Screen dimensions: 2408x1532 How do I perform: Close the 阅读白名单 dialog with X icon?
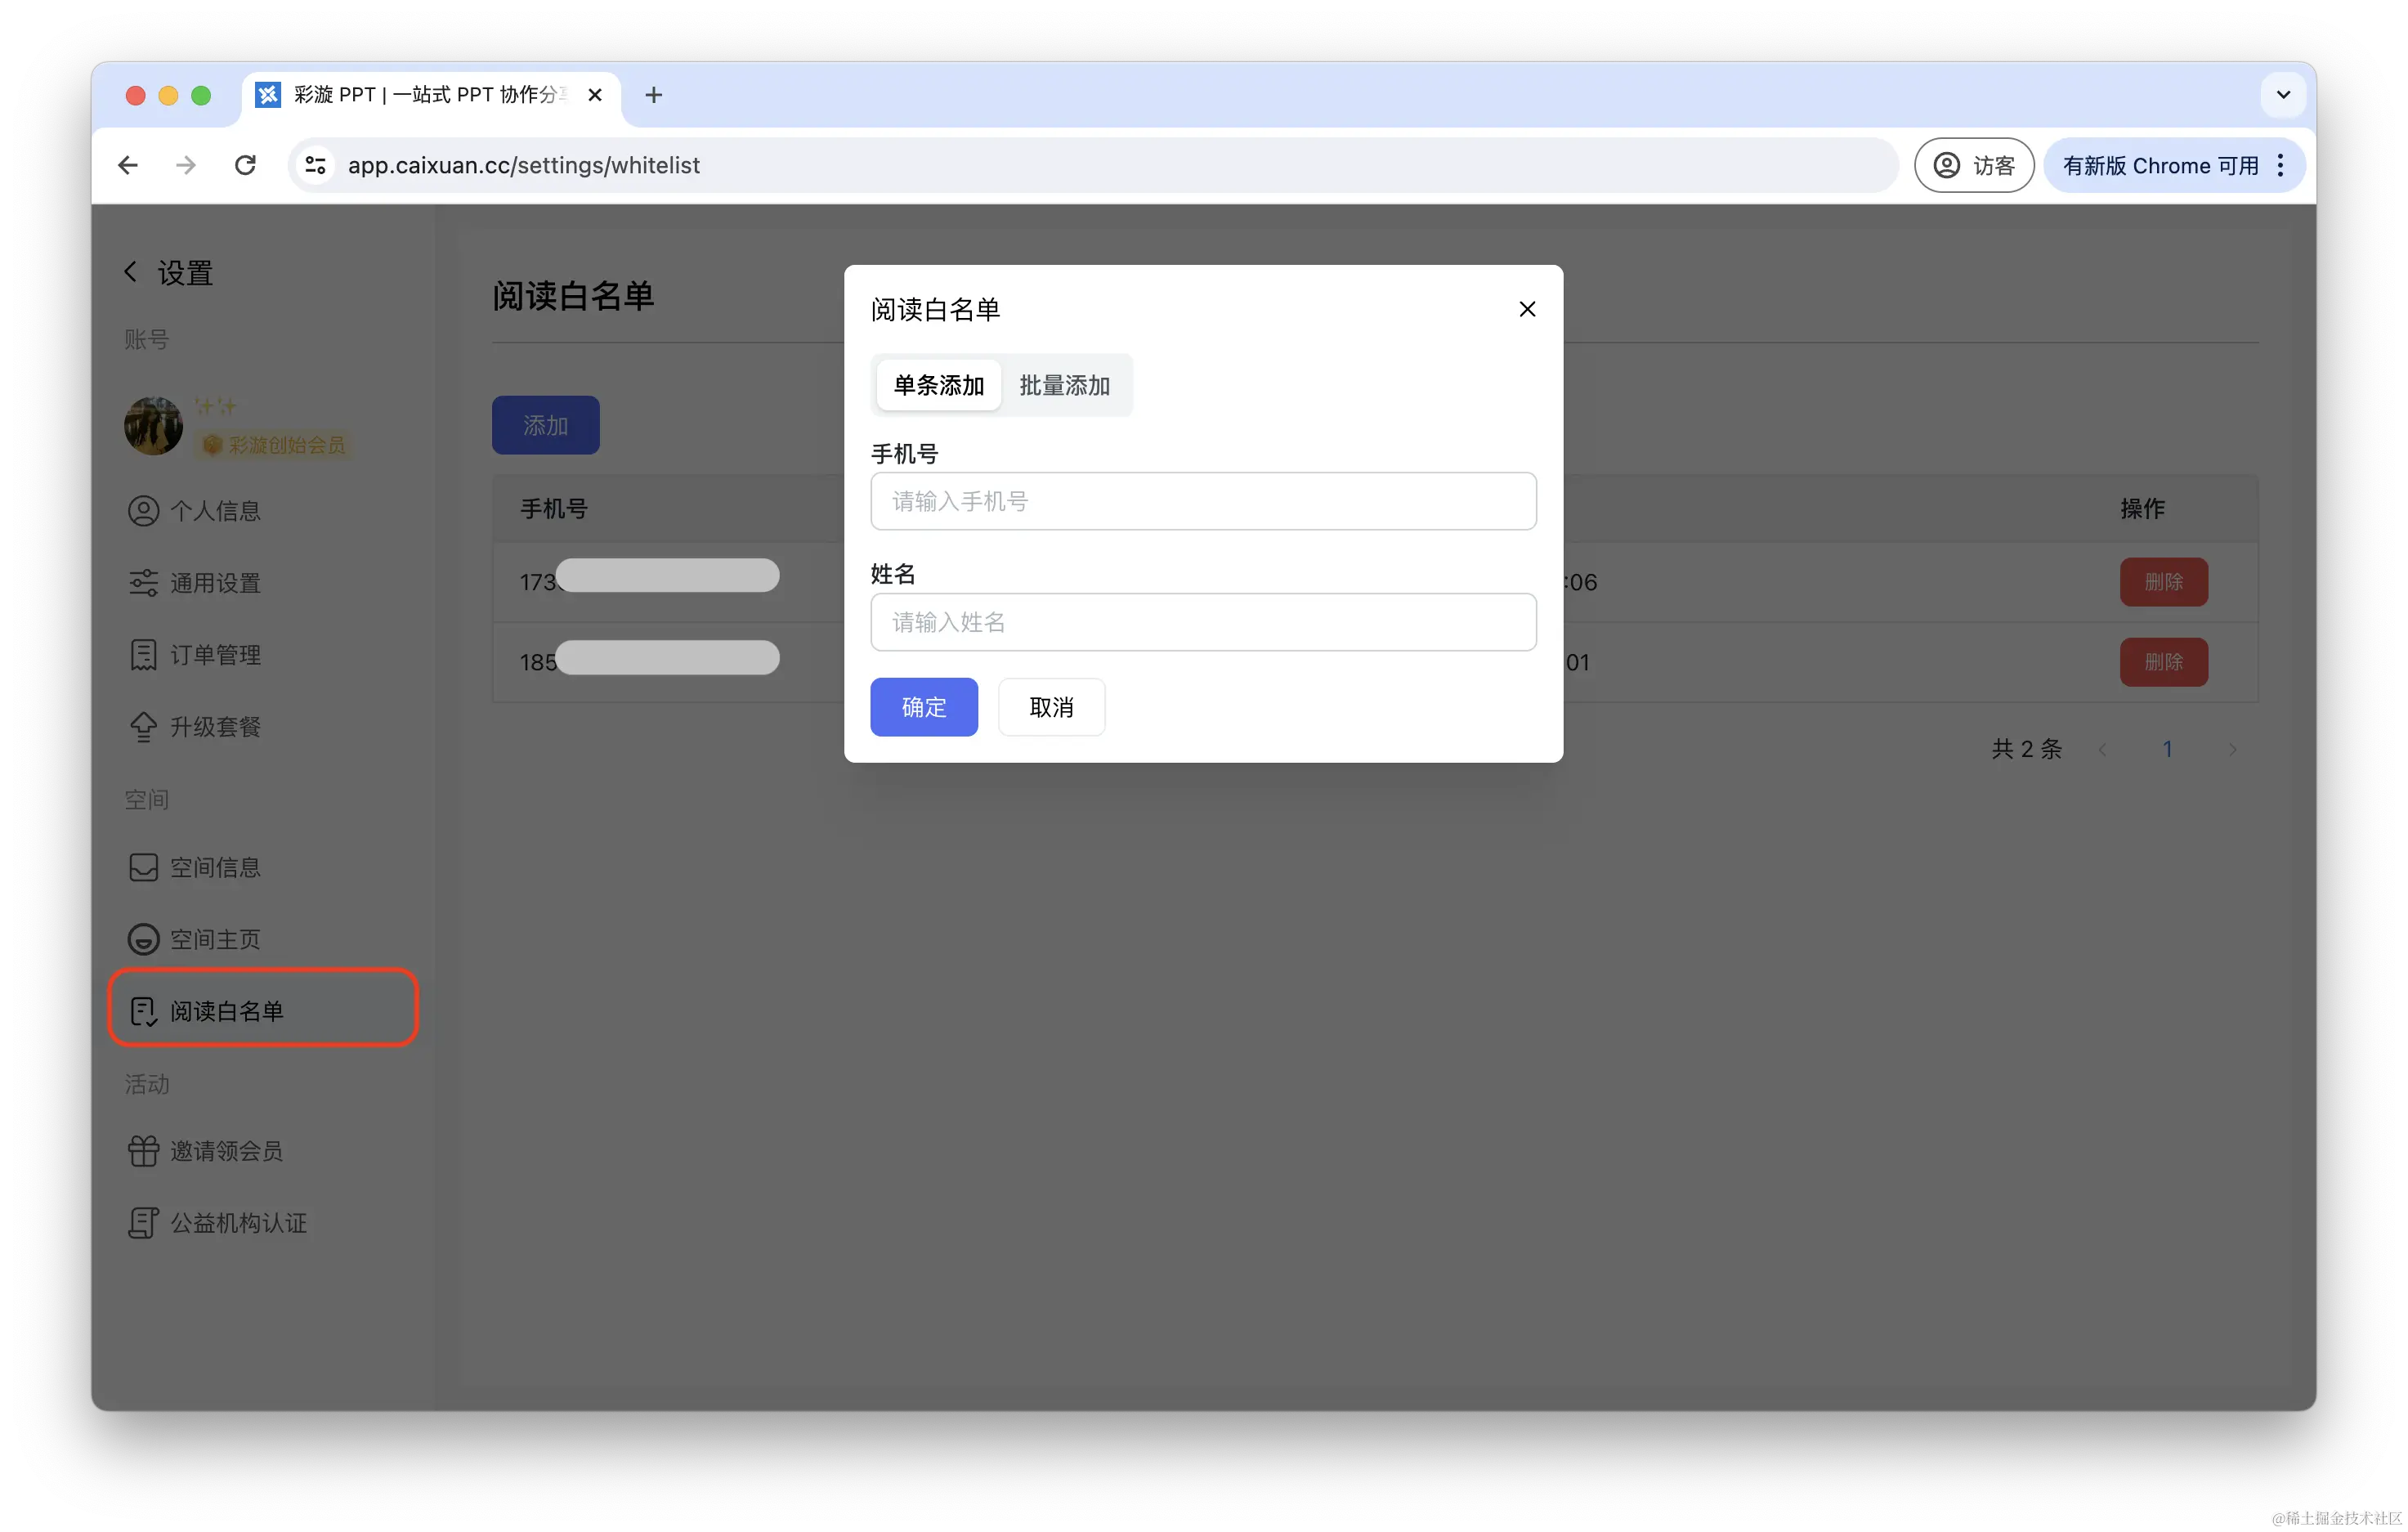(1526, 309)
